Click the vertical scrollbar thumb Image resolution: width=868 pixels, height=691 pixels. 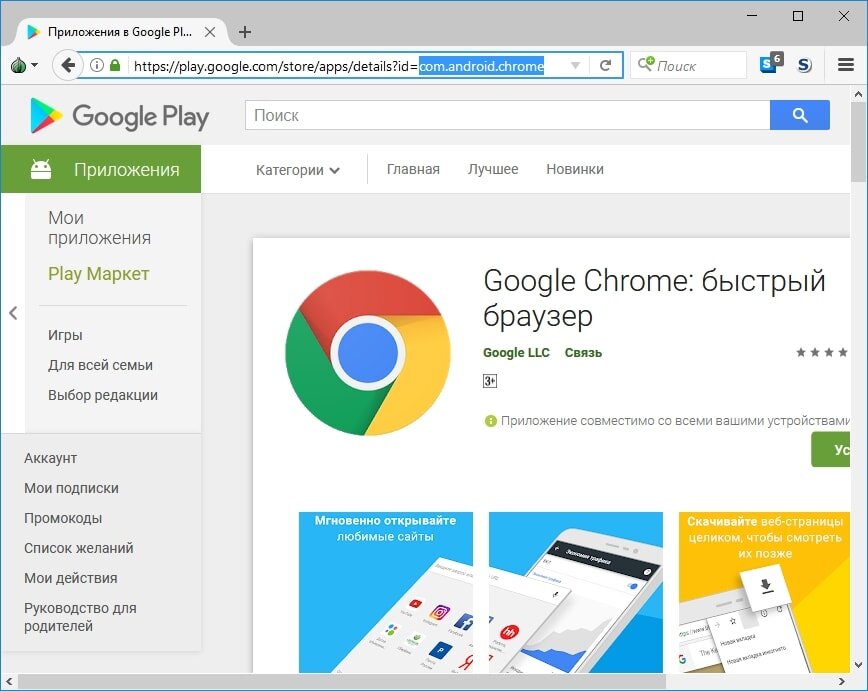pyautogui.click(x=858, y=142)
